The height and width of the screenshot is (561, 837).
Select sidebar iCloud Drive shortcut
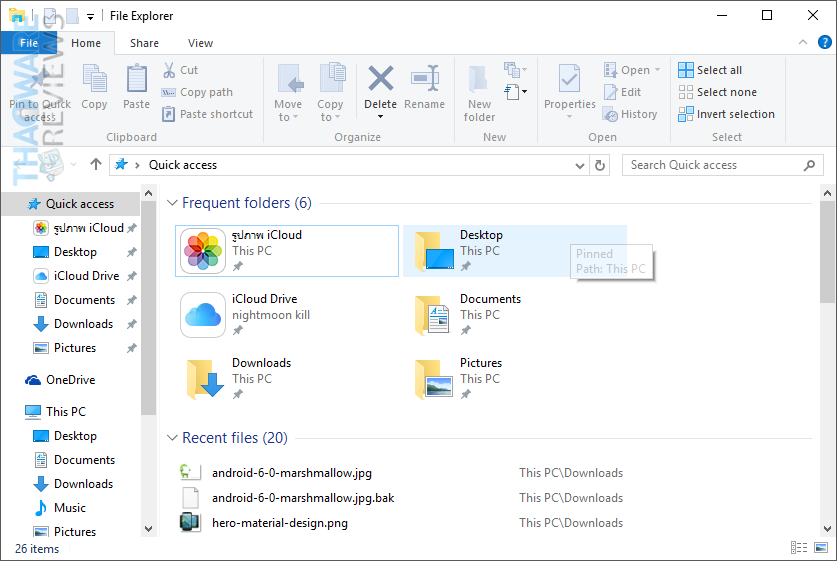click(x=76, y=276)
